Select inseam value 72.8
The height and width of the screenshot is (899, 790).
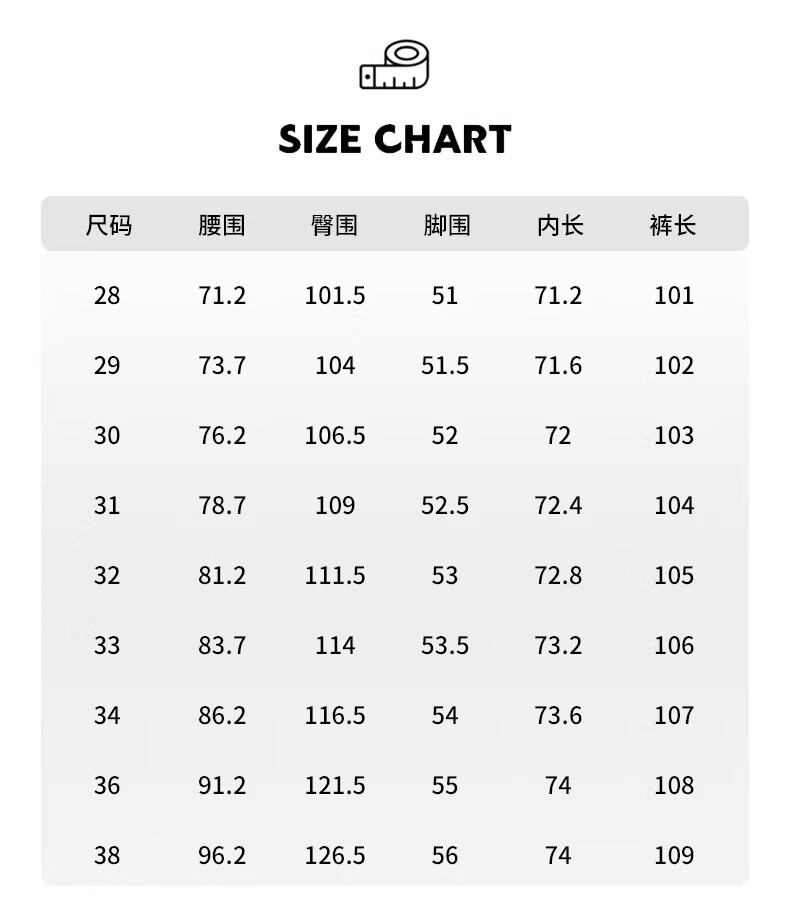point(558,576)
